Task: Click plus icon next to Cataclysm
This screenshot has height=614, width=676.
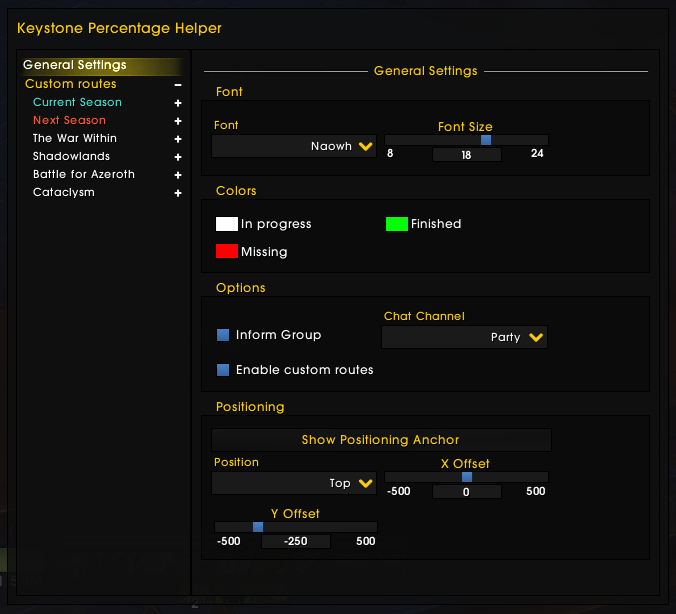Action: 178,193
